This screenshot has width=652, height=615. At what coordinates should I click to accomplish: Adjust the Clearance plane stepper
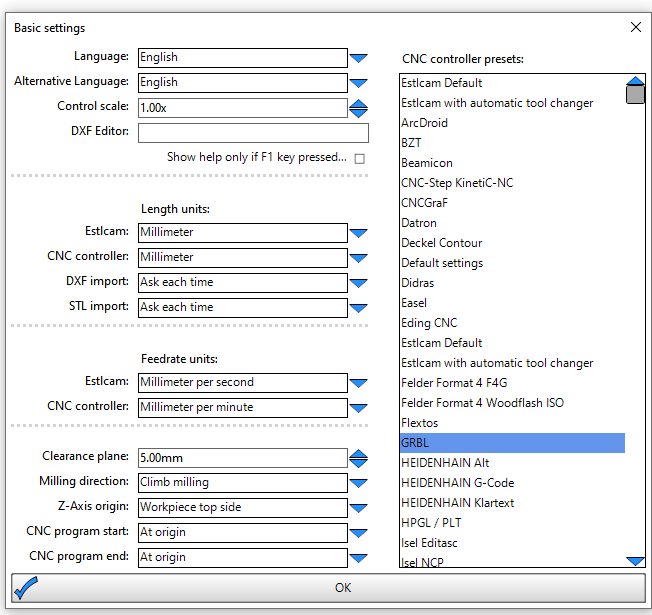(359, 458)
